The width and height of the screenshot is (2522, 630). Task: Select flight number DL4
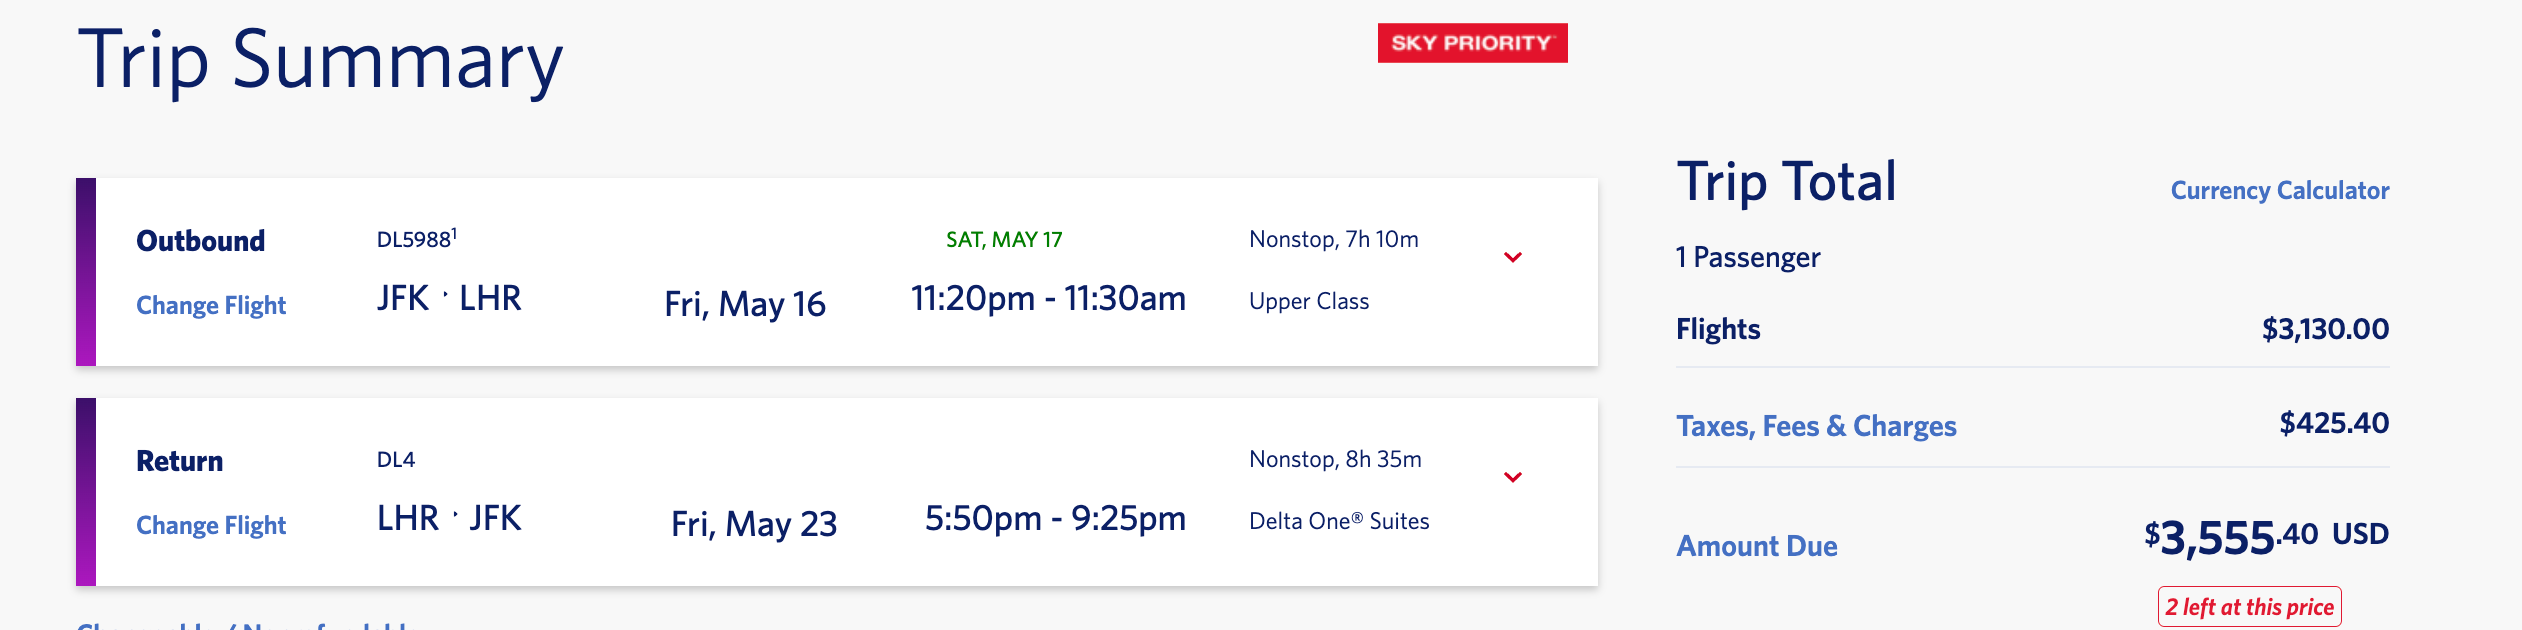click(396, 460)
